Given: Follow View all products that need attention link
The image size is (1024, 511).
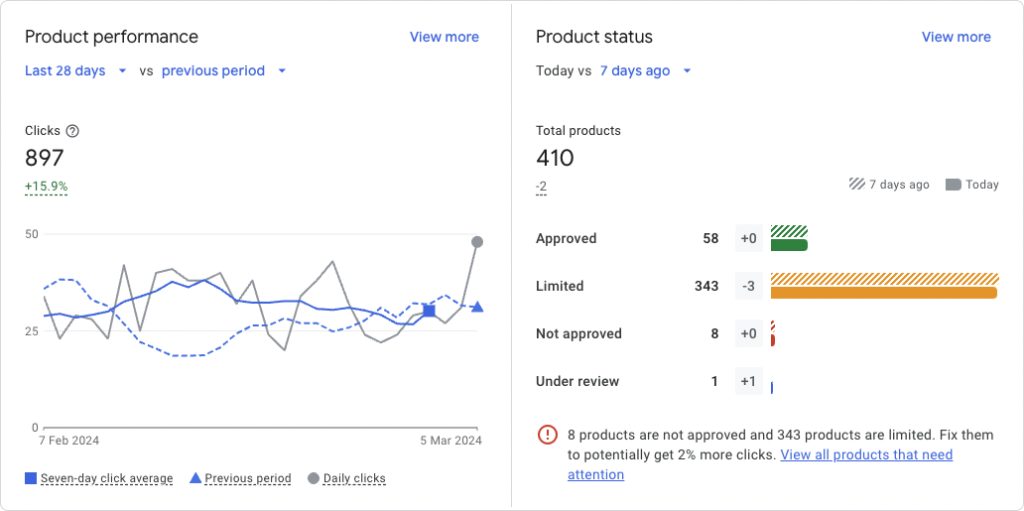Looking at the screenshot, I should (866, 455).
